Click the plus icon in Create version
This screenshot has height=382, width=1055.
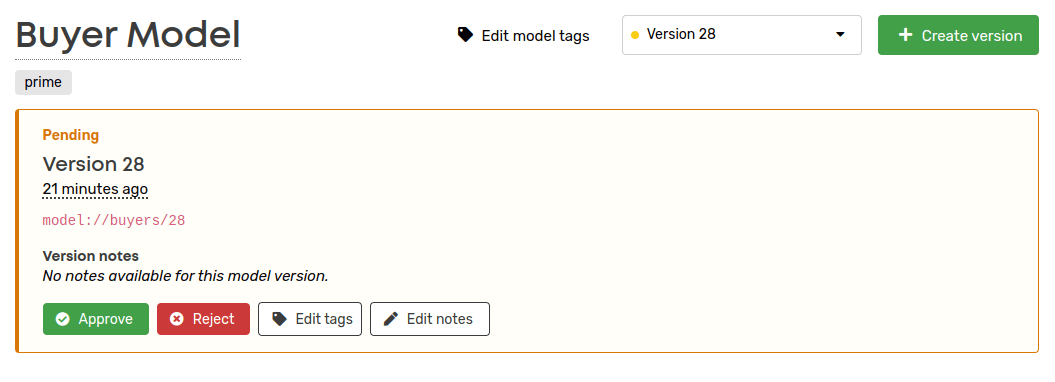click(x=906, y=35)
